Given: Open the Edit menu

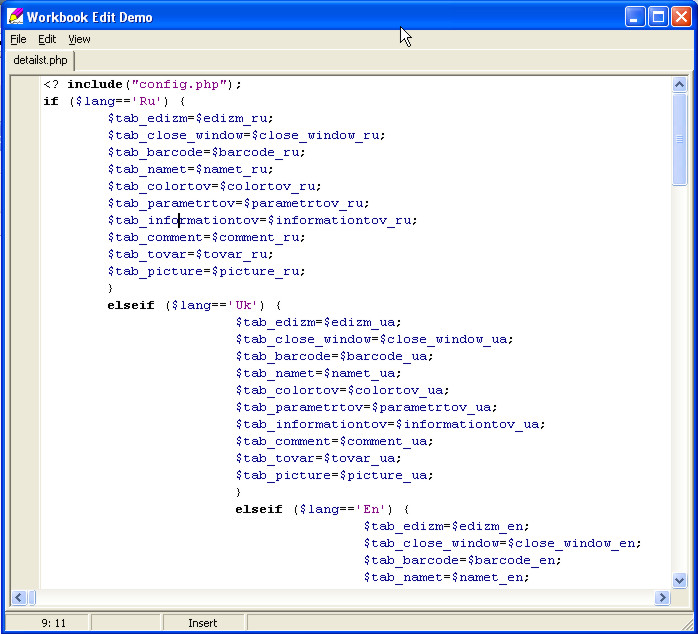Looking at the screenshot, I should (47, 39).
